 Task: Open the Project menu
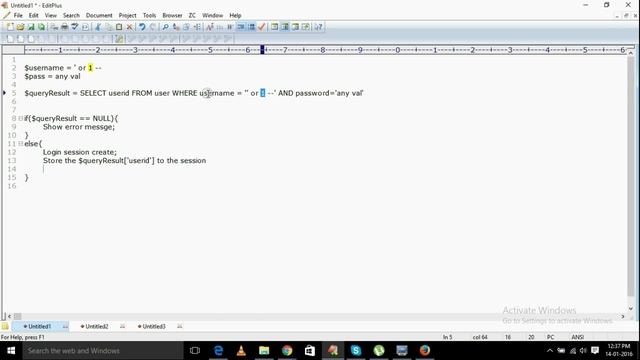(127, 15)
